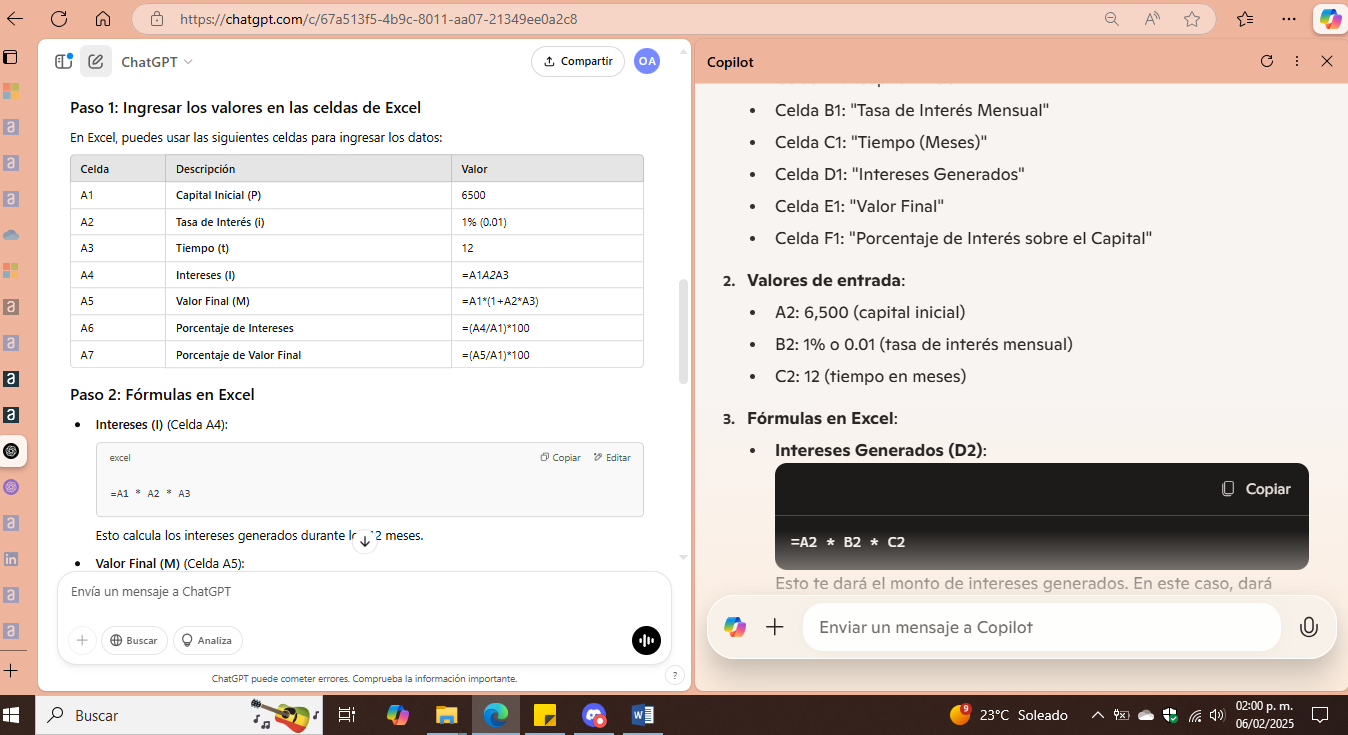Expand the ChatGPT model selector dropdown
Image resolution: width=1348 pixels, height=735 pixels.
(x=157, y=62)
